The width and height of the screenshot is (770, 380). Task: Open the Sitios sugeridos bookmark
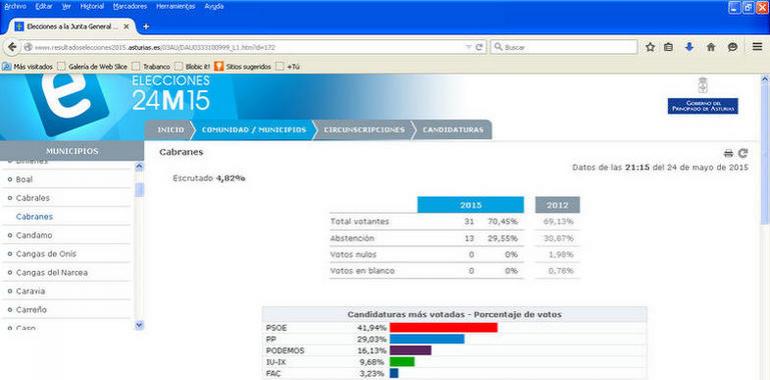click(243, 66)
